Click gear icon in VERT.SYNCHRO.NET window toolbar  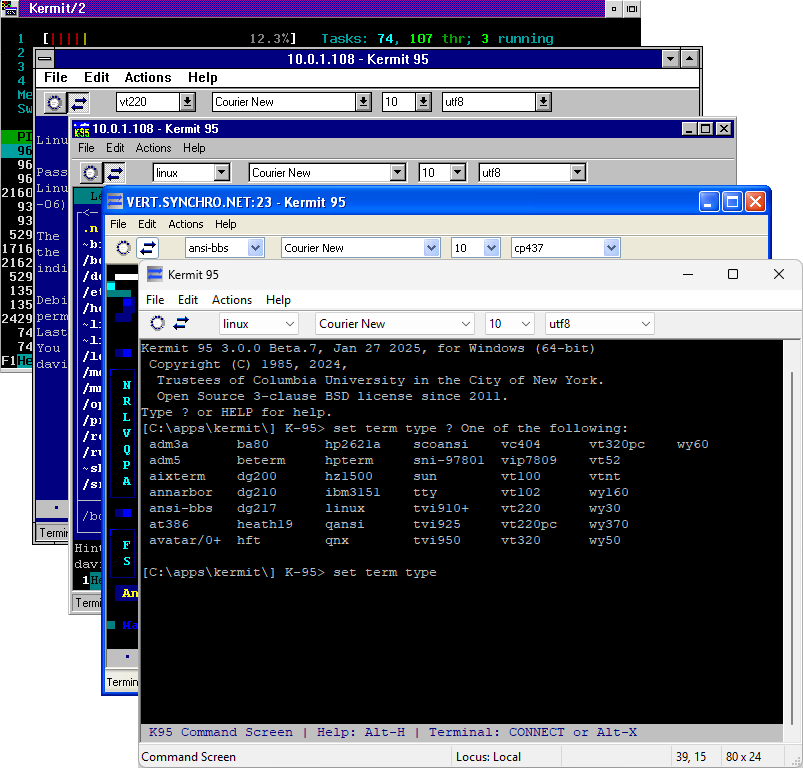coord(123,248)
